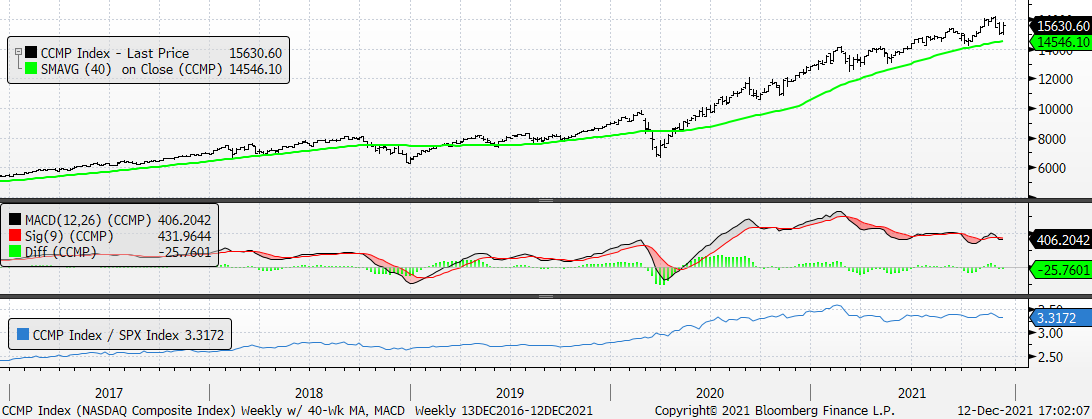Image resolution: width=1092 pixels, height=419 pixels.
Task: Click the green Diff (CCMP) legend swatch
Action: click(13, 251)
